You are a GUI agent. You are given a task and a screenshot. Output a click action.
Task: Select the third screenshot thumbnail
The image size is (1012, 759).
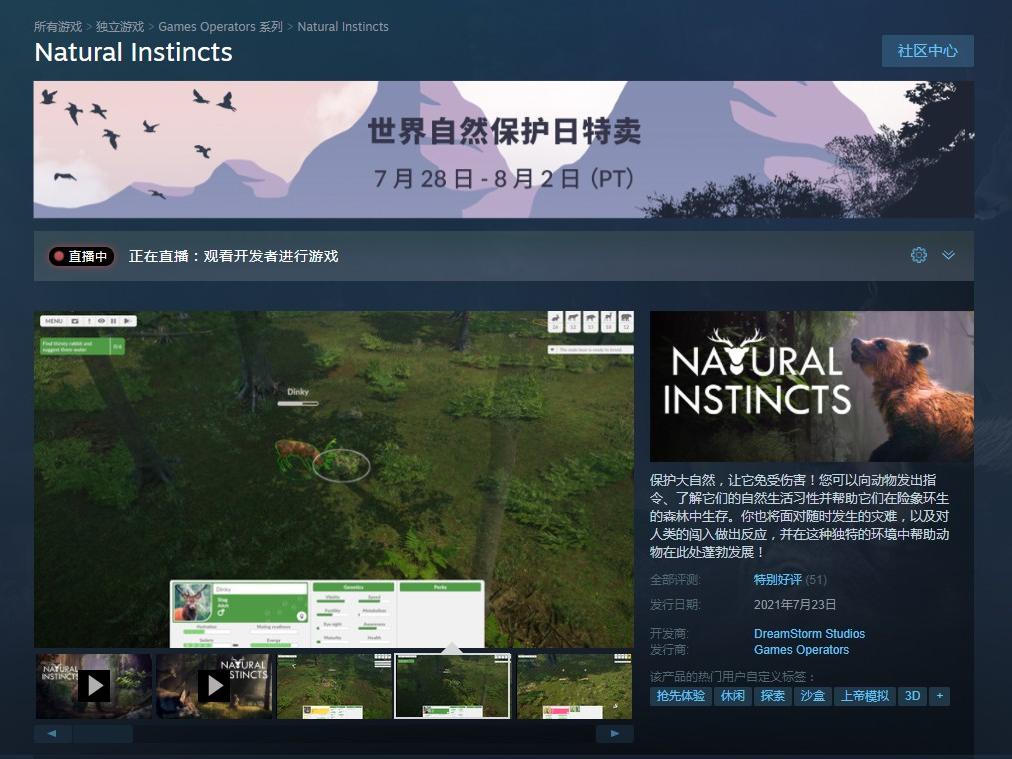tap(334, 685)
